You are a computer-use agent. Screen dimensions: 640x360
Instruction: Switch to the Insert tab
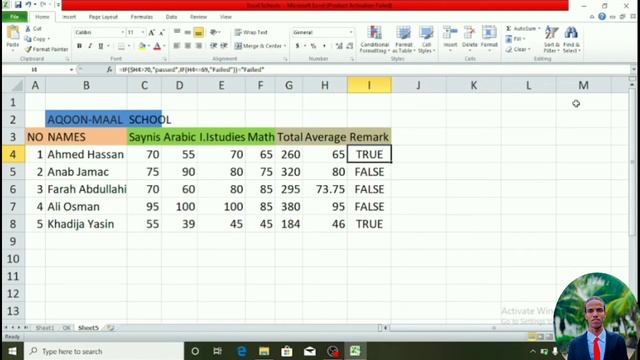(x=69, y=17)
